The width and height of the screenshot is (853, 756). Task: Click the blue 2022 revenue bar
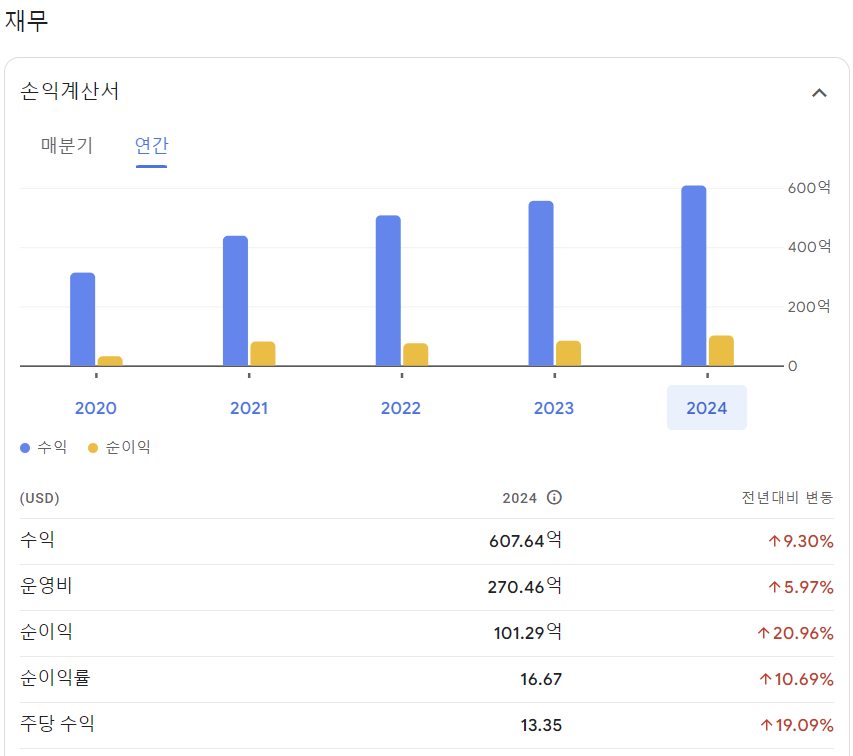[x=388, y=290]
